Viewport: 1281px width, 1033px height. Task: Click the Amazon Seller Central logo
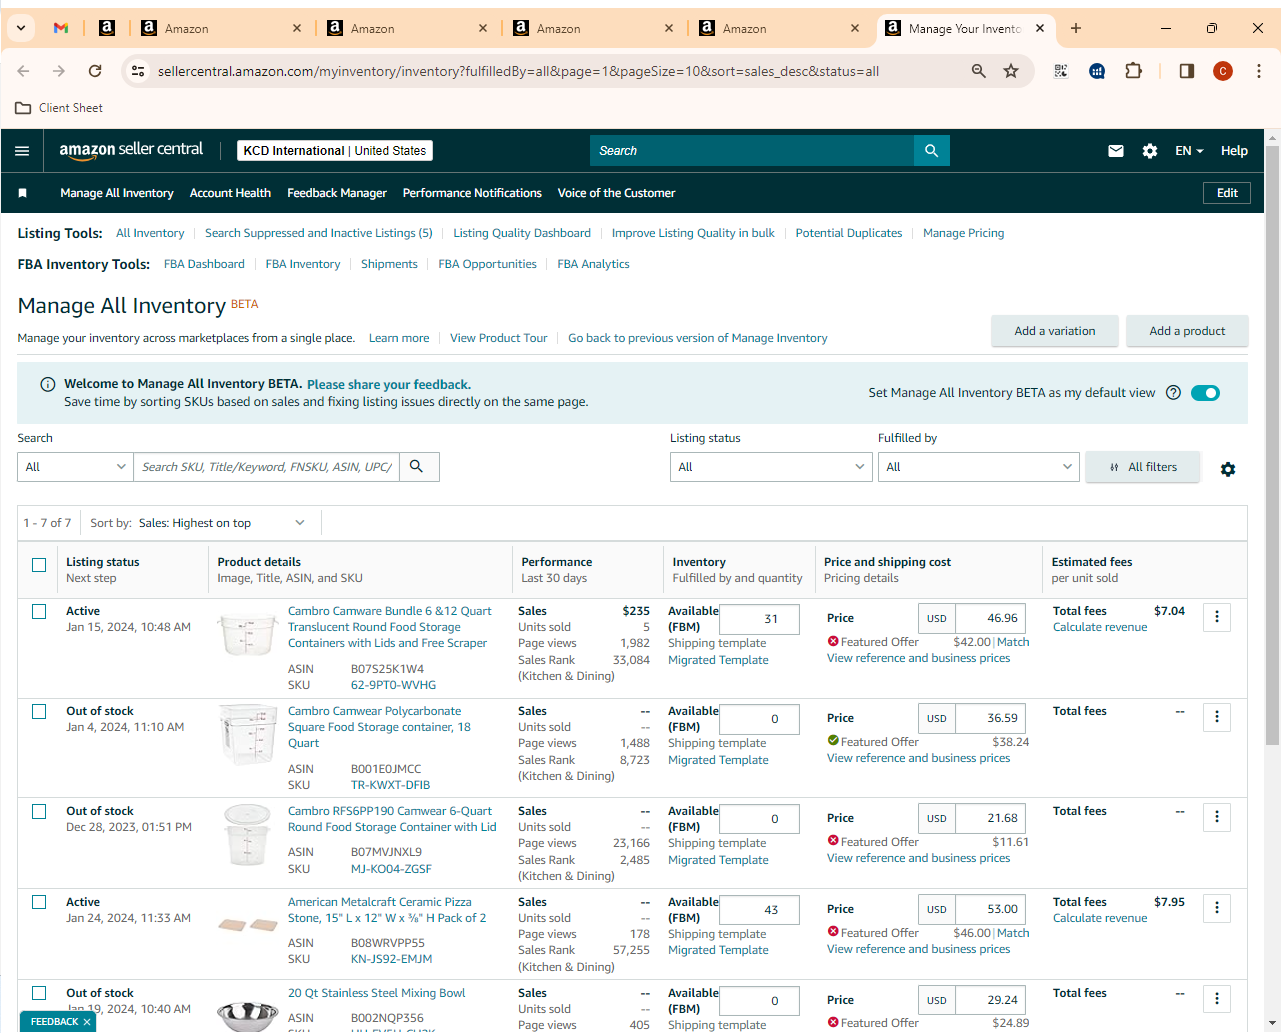point(131,150)
